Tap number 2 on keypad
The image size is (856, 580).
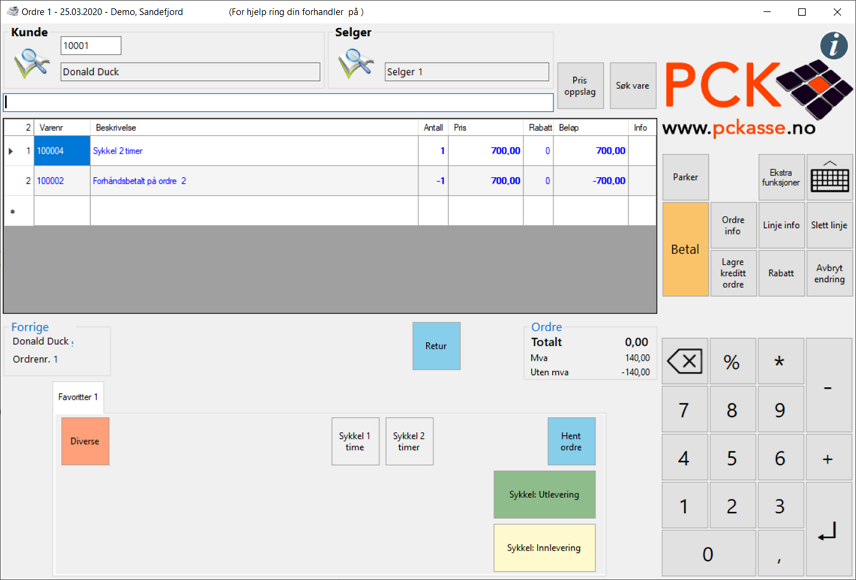click(733, 506)
